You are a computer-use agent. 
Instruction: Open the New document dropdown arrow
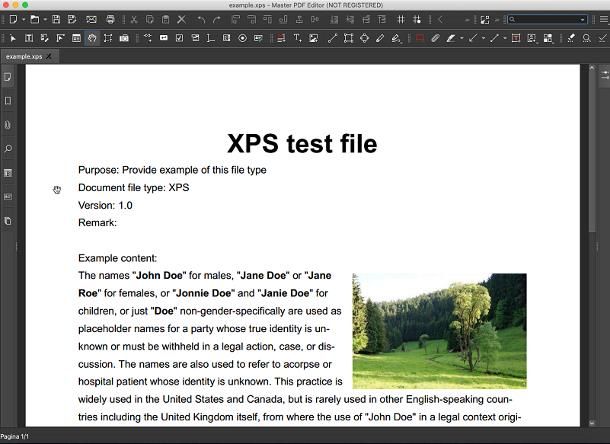point(23,19)
